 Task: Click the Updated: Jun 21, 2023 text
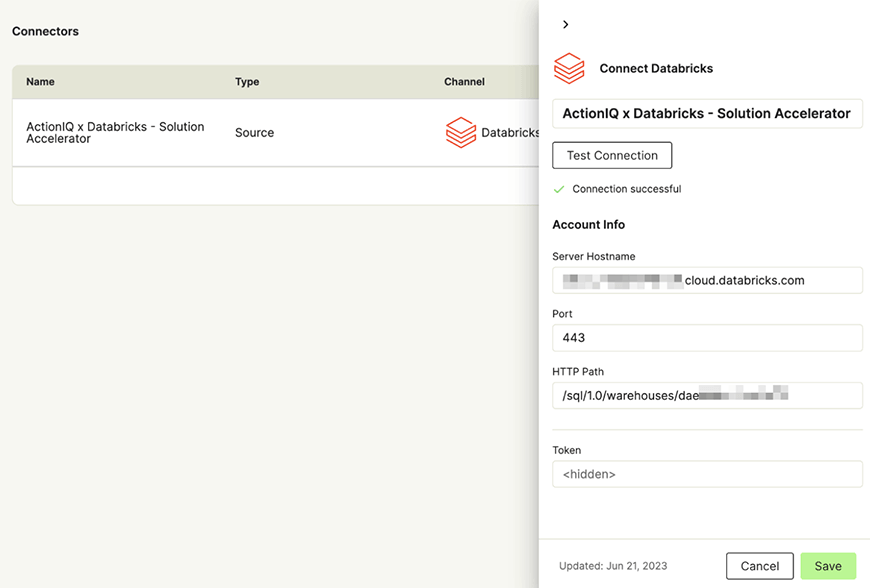click(613, 566)
